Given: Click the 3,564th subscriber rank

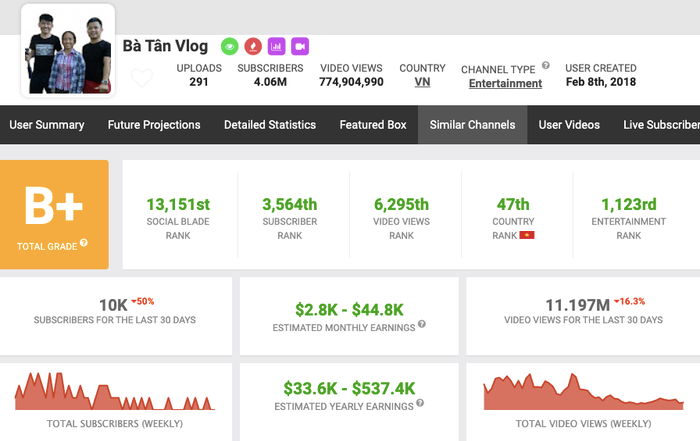Looking at the screenshot, I should pyautogui.click(x=290, y=204).
